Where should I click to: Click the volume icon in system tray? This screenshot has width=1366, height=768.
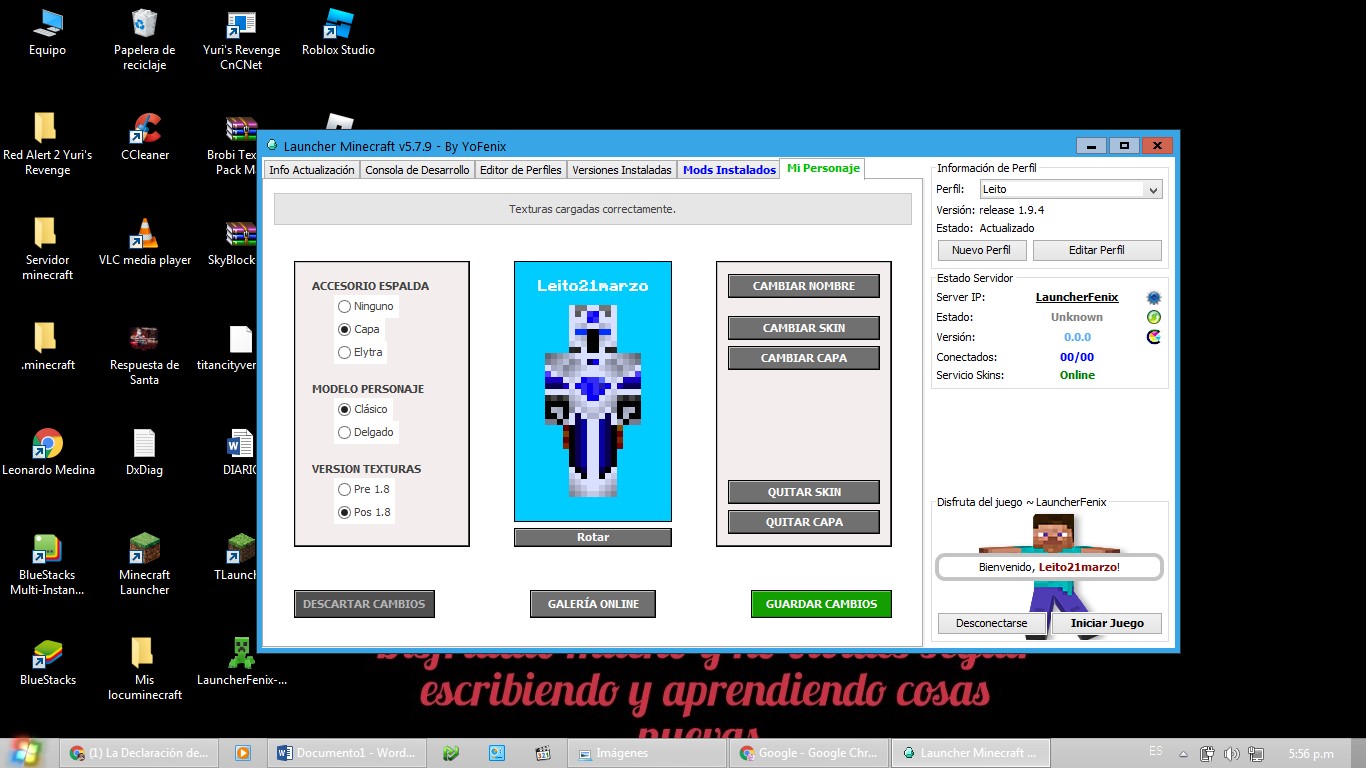(1230, 753)
